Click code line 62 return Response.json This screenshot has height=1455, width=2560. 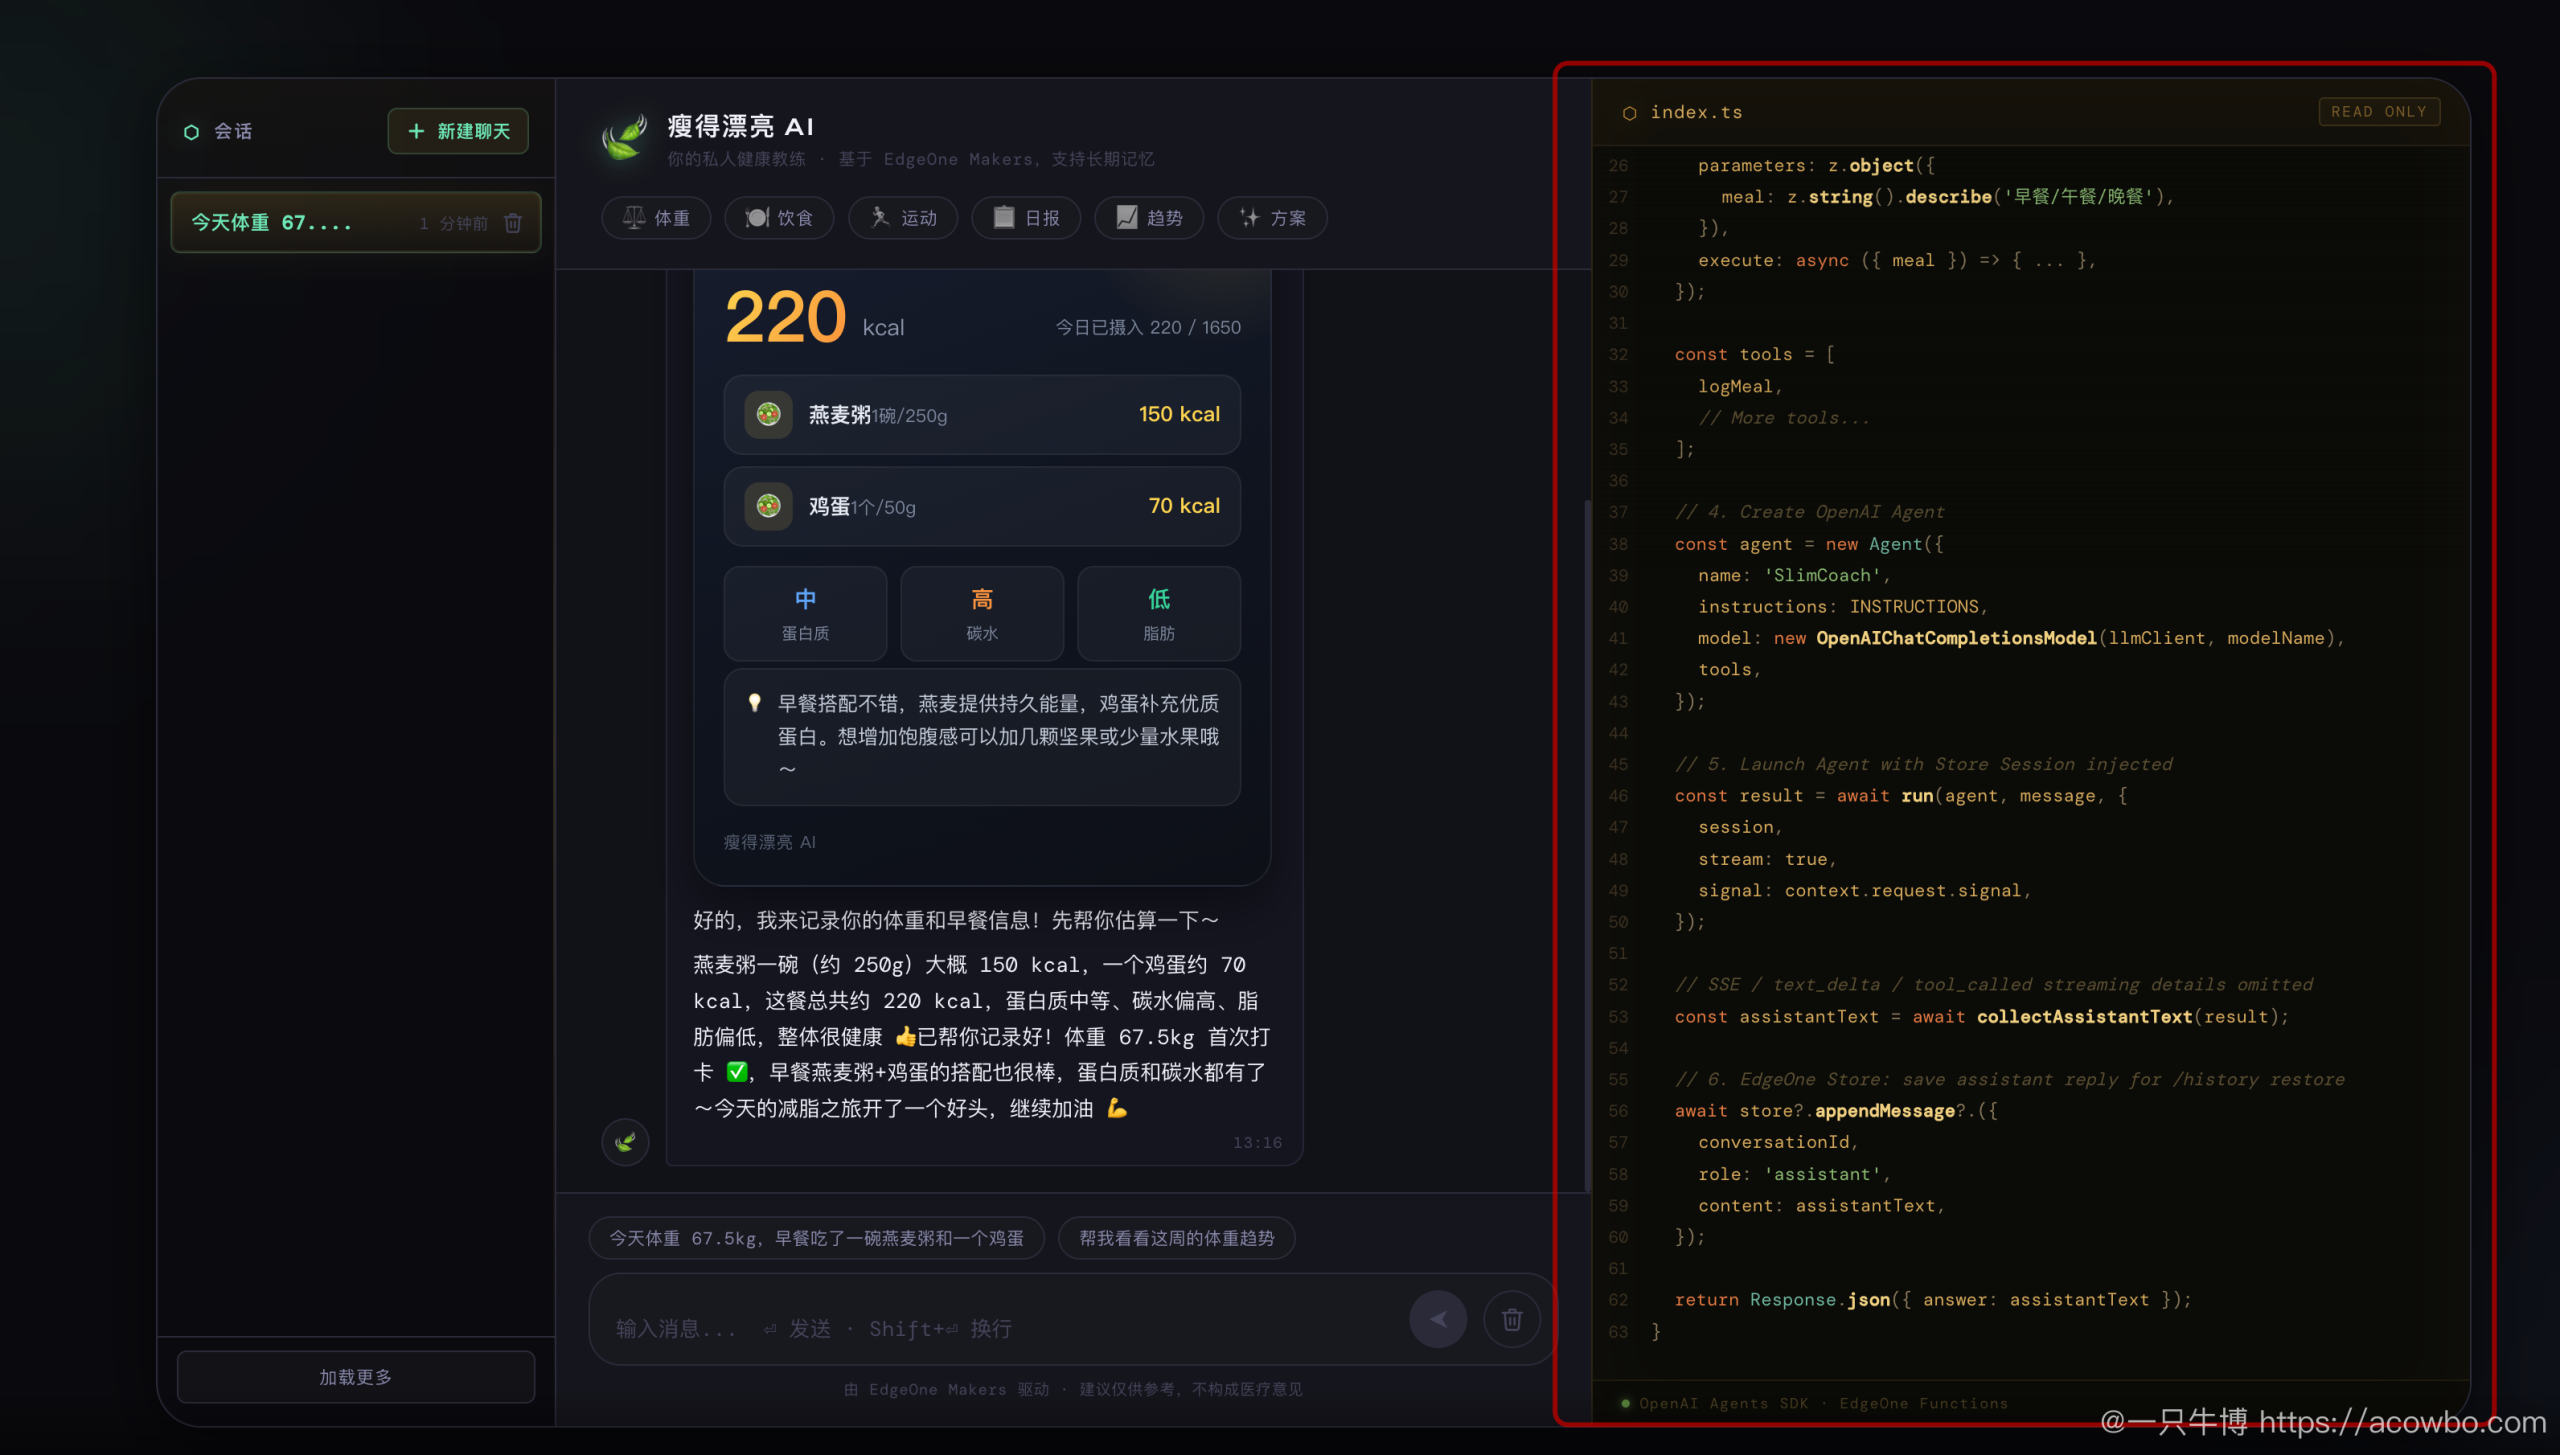(1933, 1300)
